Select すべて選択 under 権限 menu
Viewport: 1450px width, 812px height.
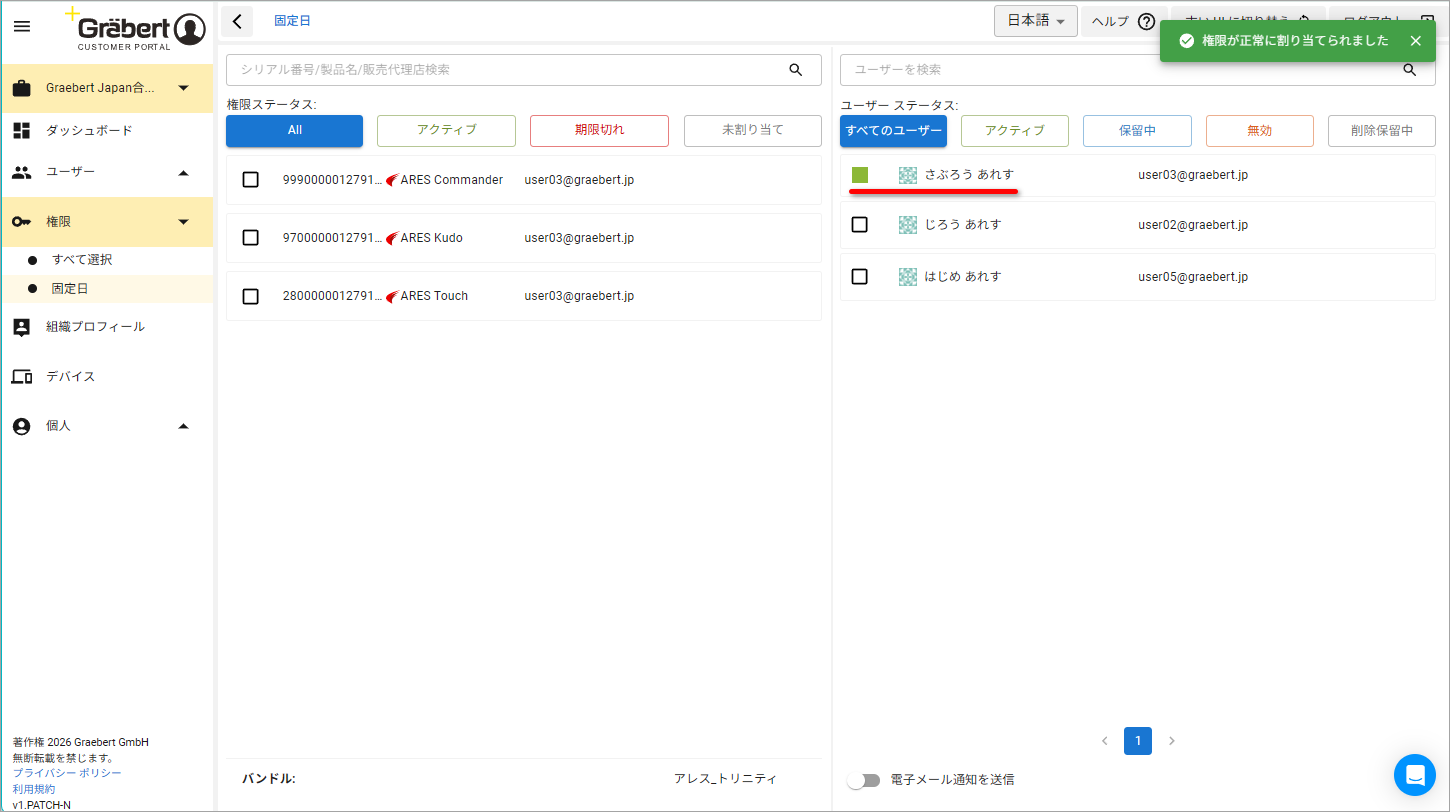tap(82, 260)
